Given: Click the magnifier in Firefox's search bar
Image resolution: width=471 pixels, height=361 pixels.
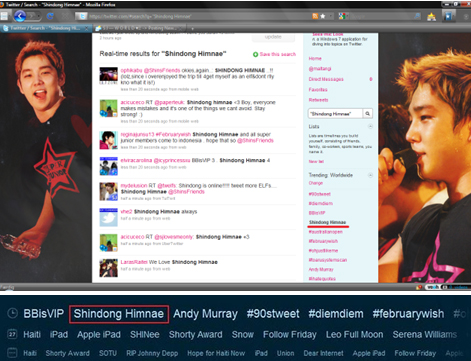Looking at the screenshot, I should point(417,16).
